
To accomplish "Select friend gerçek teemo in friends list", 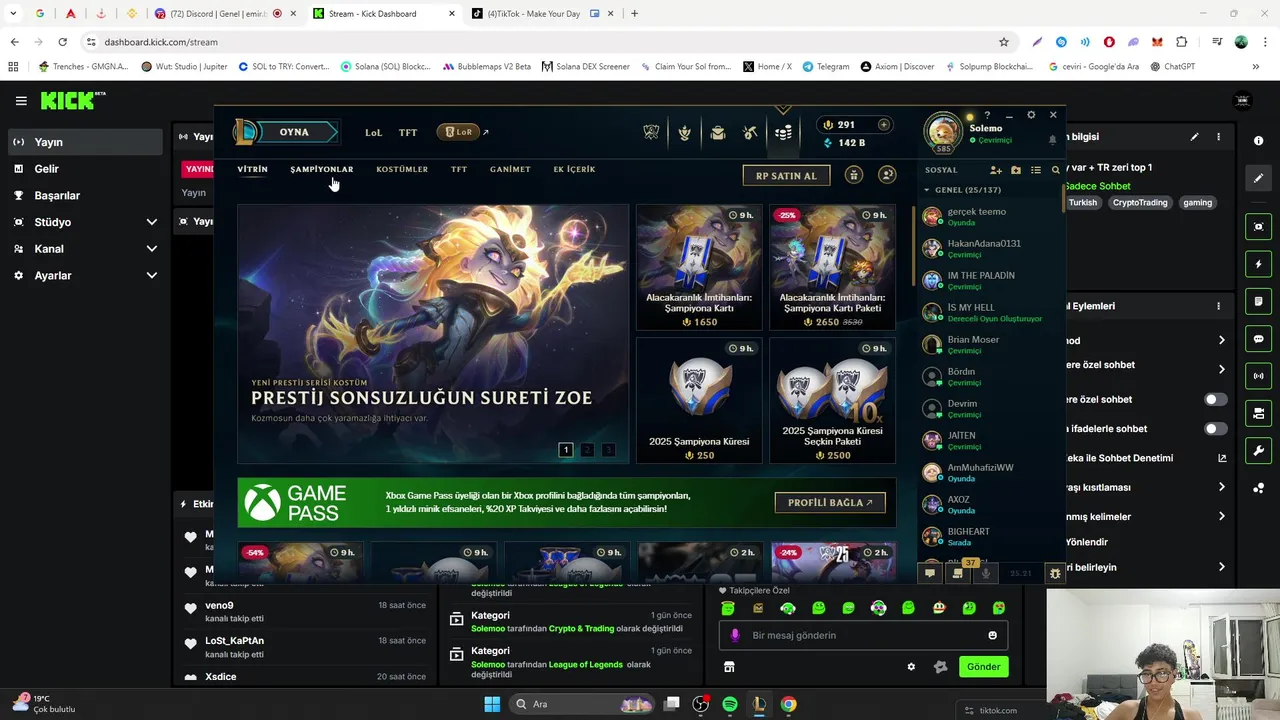I will (x=990, y=217).
